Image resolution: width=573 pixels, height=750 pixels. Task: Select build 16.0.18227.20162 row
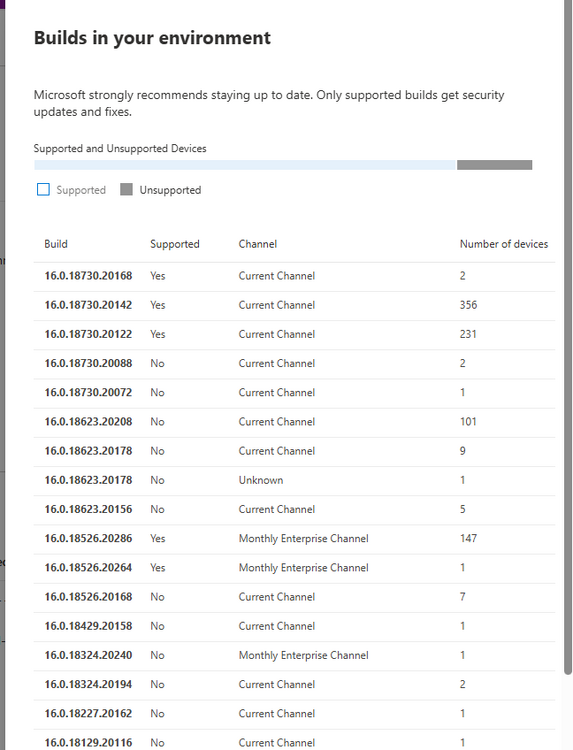294,714
